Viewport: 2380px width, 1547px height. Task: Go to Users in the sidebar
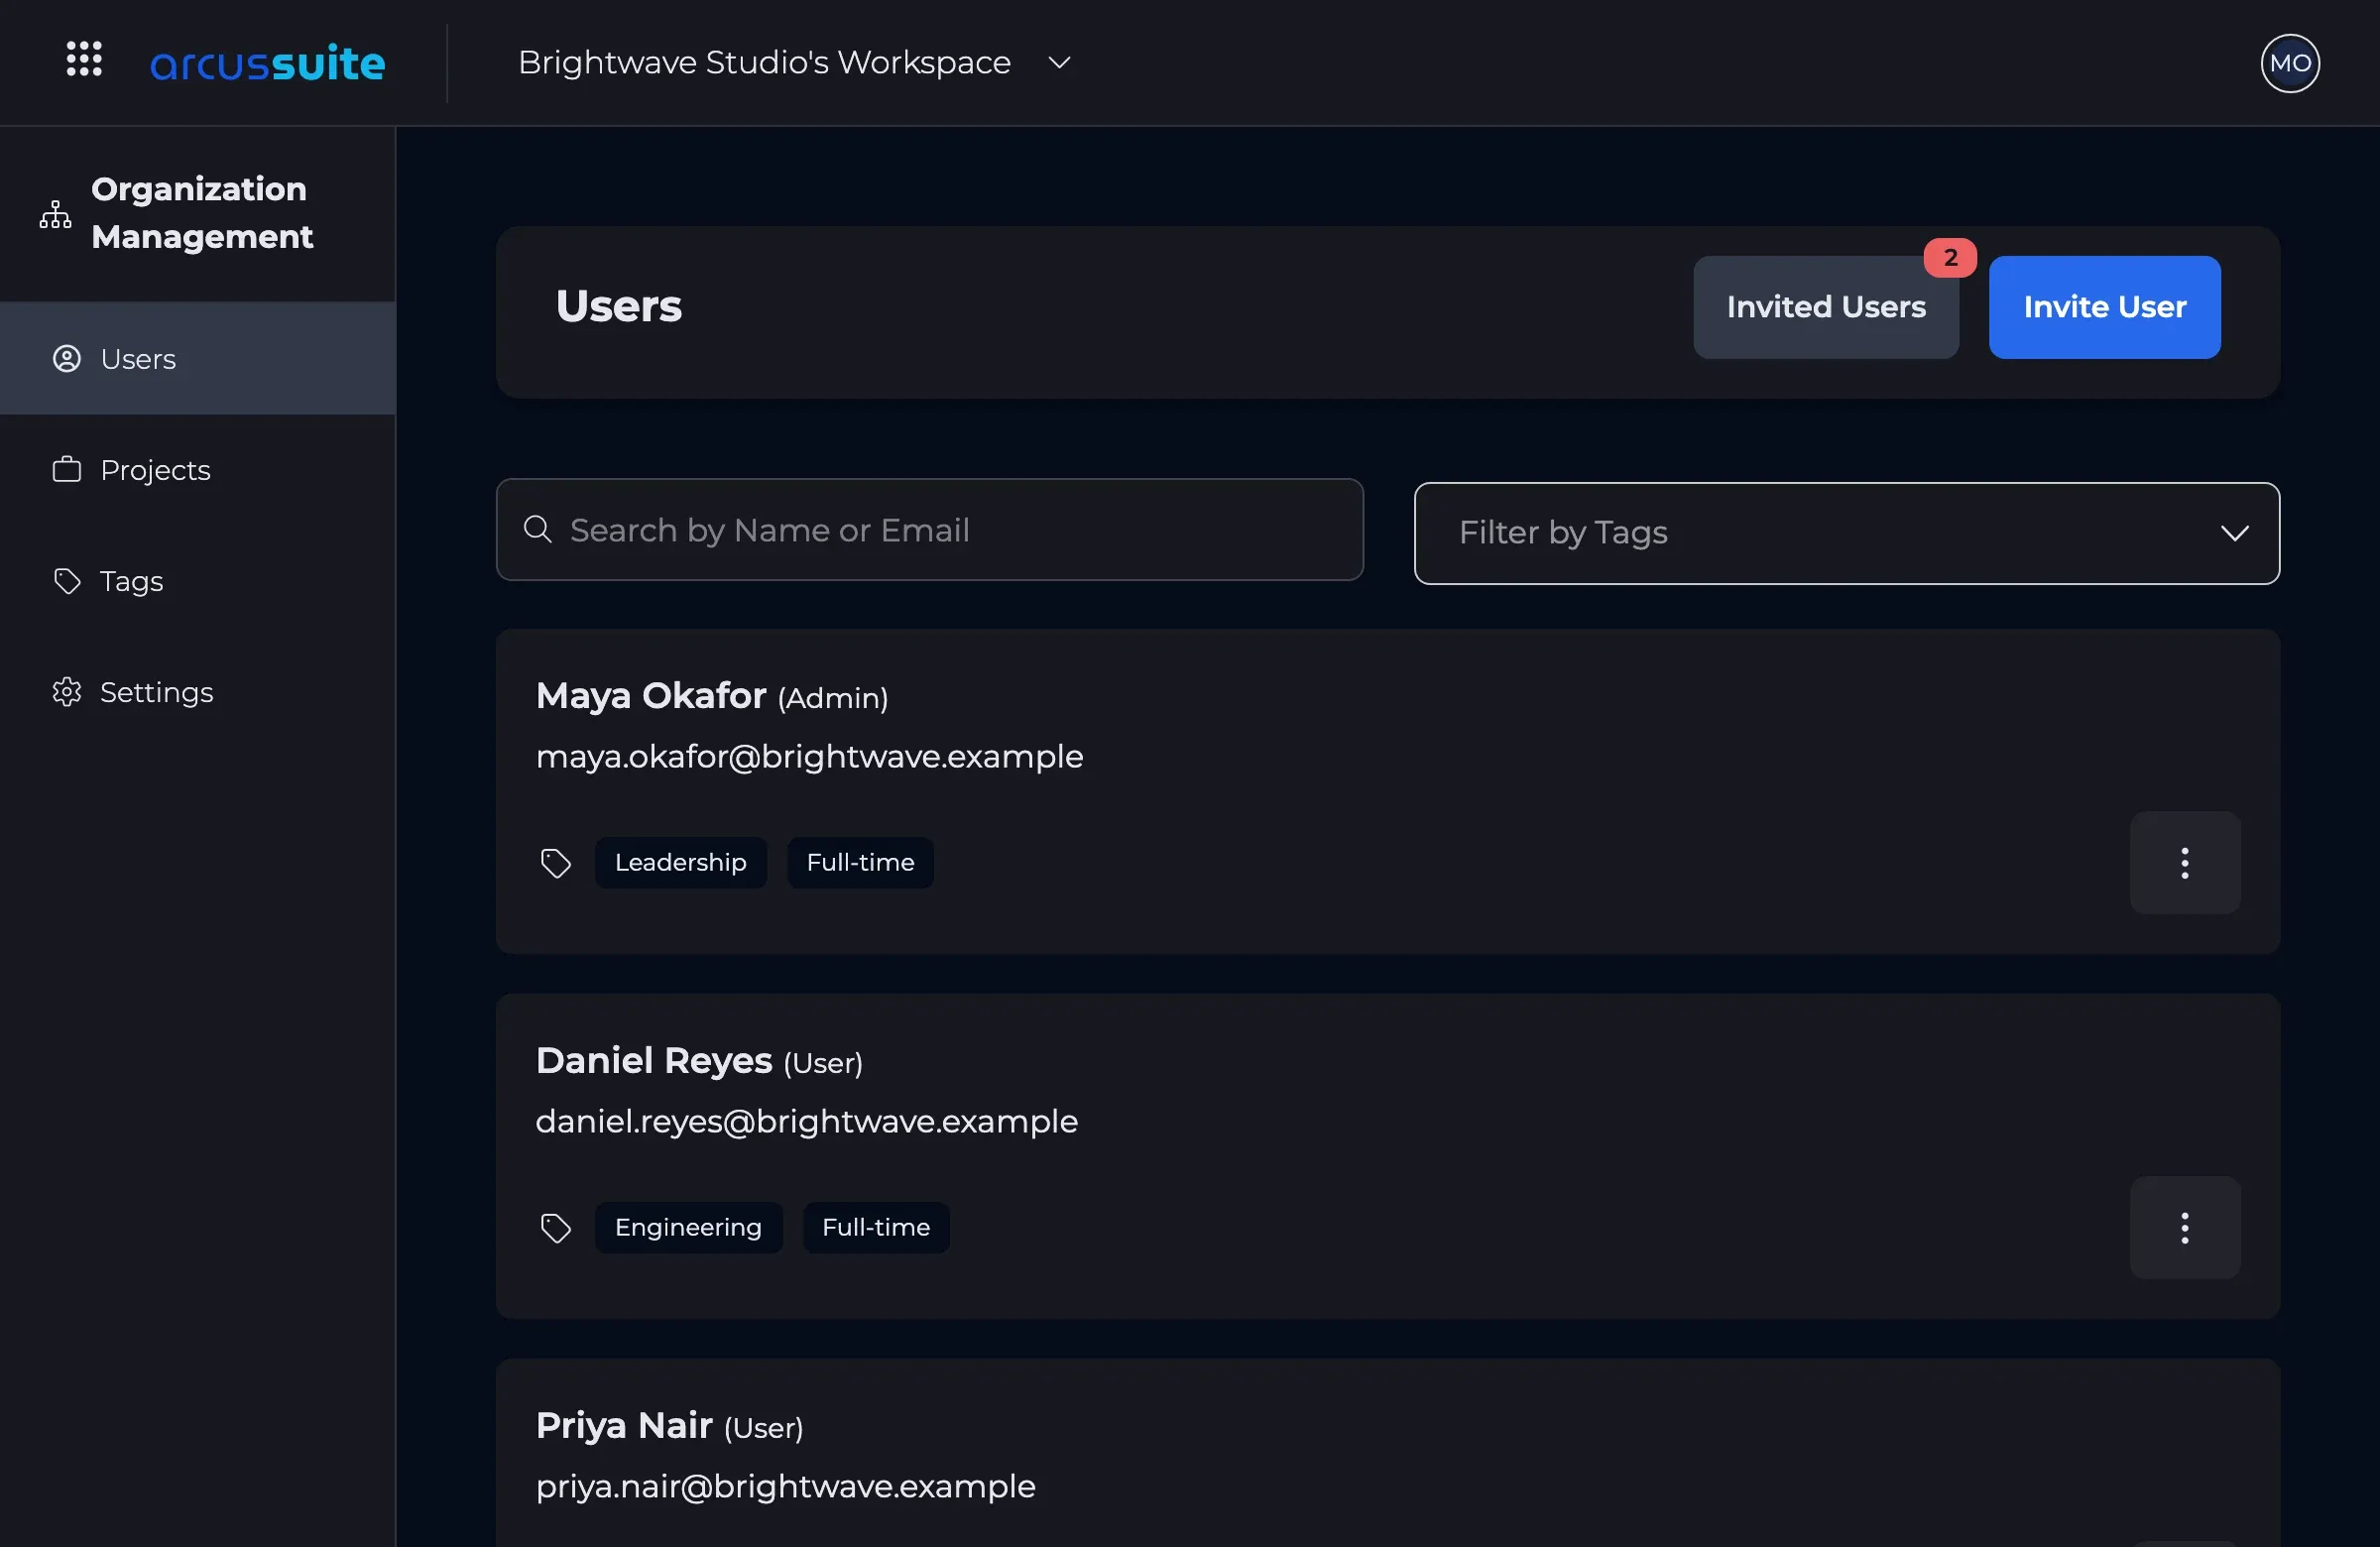[198, 359]
